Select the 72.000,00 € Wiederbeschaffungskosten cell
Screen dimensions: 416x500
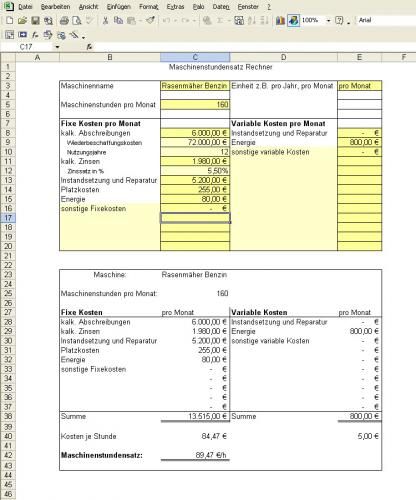[195, 142]
